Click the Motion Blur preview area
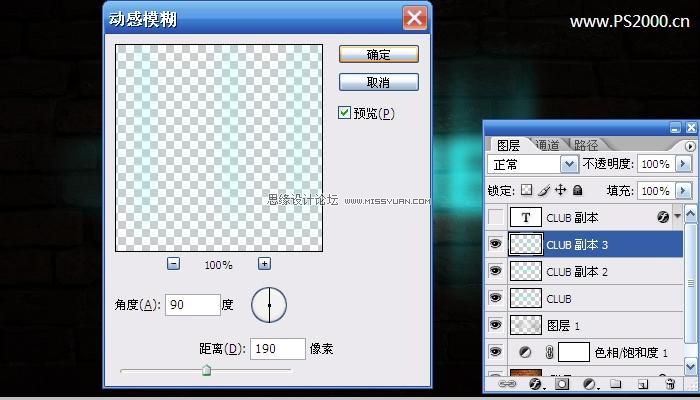The image size is (700, 400). click(219, 148)
